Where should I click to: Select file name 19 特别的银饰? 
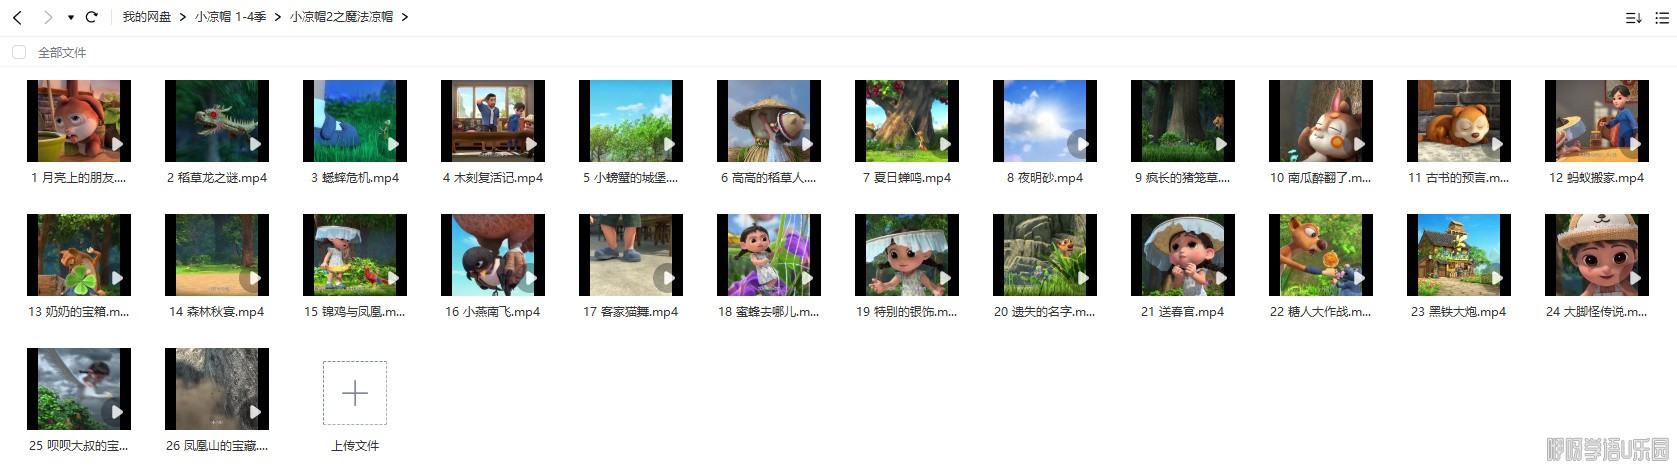coord(907,312)
